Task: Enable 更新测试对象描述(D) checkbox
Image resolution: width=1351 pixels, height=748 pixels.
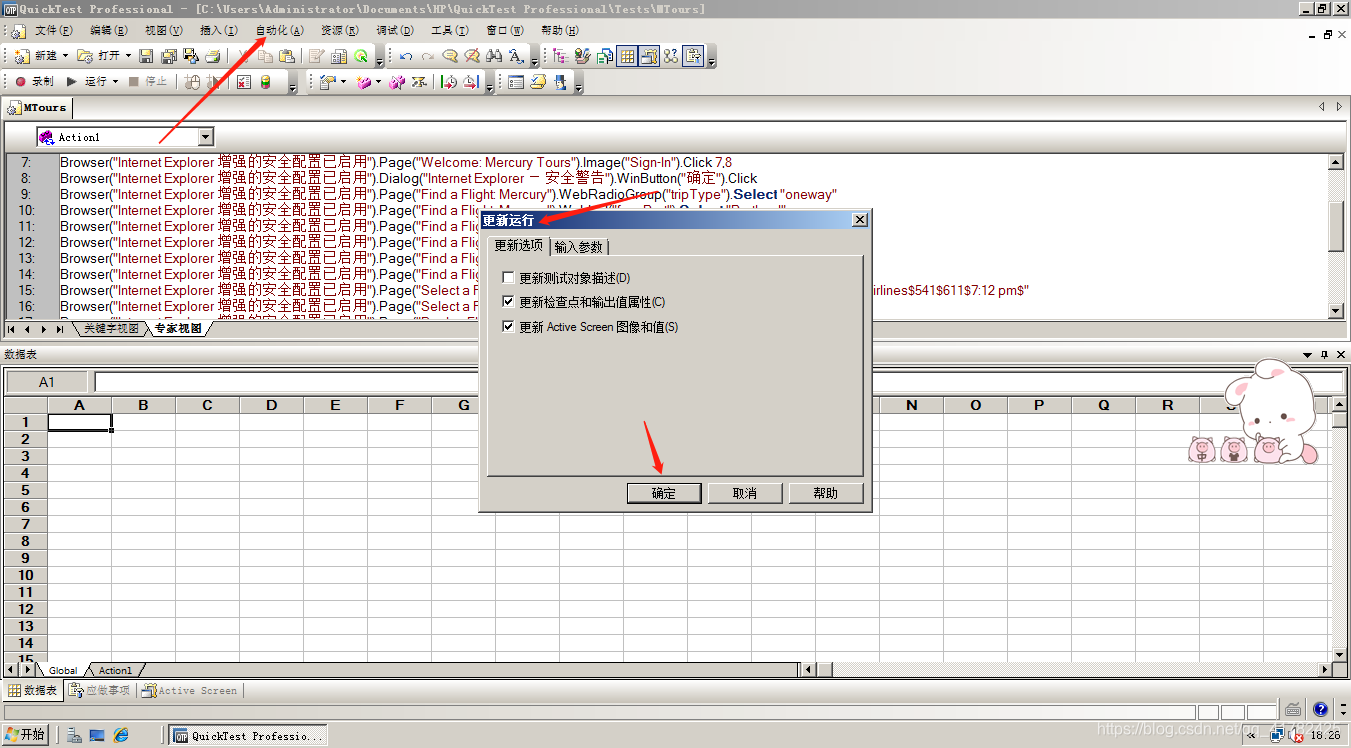Action: pos(509,278)
